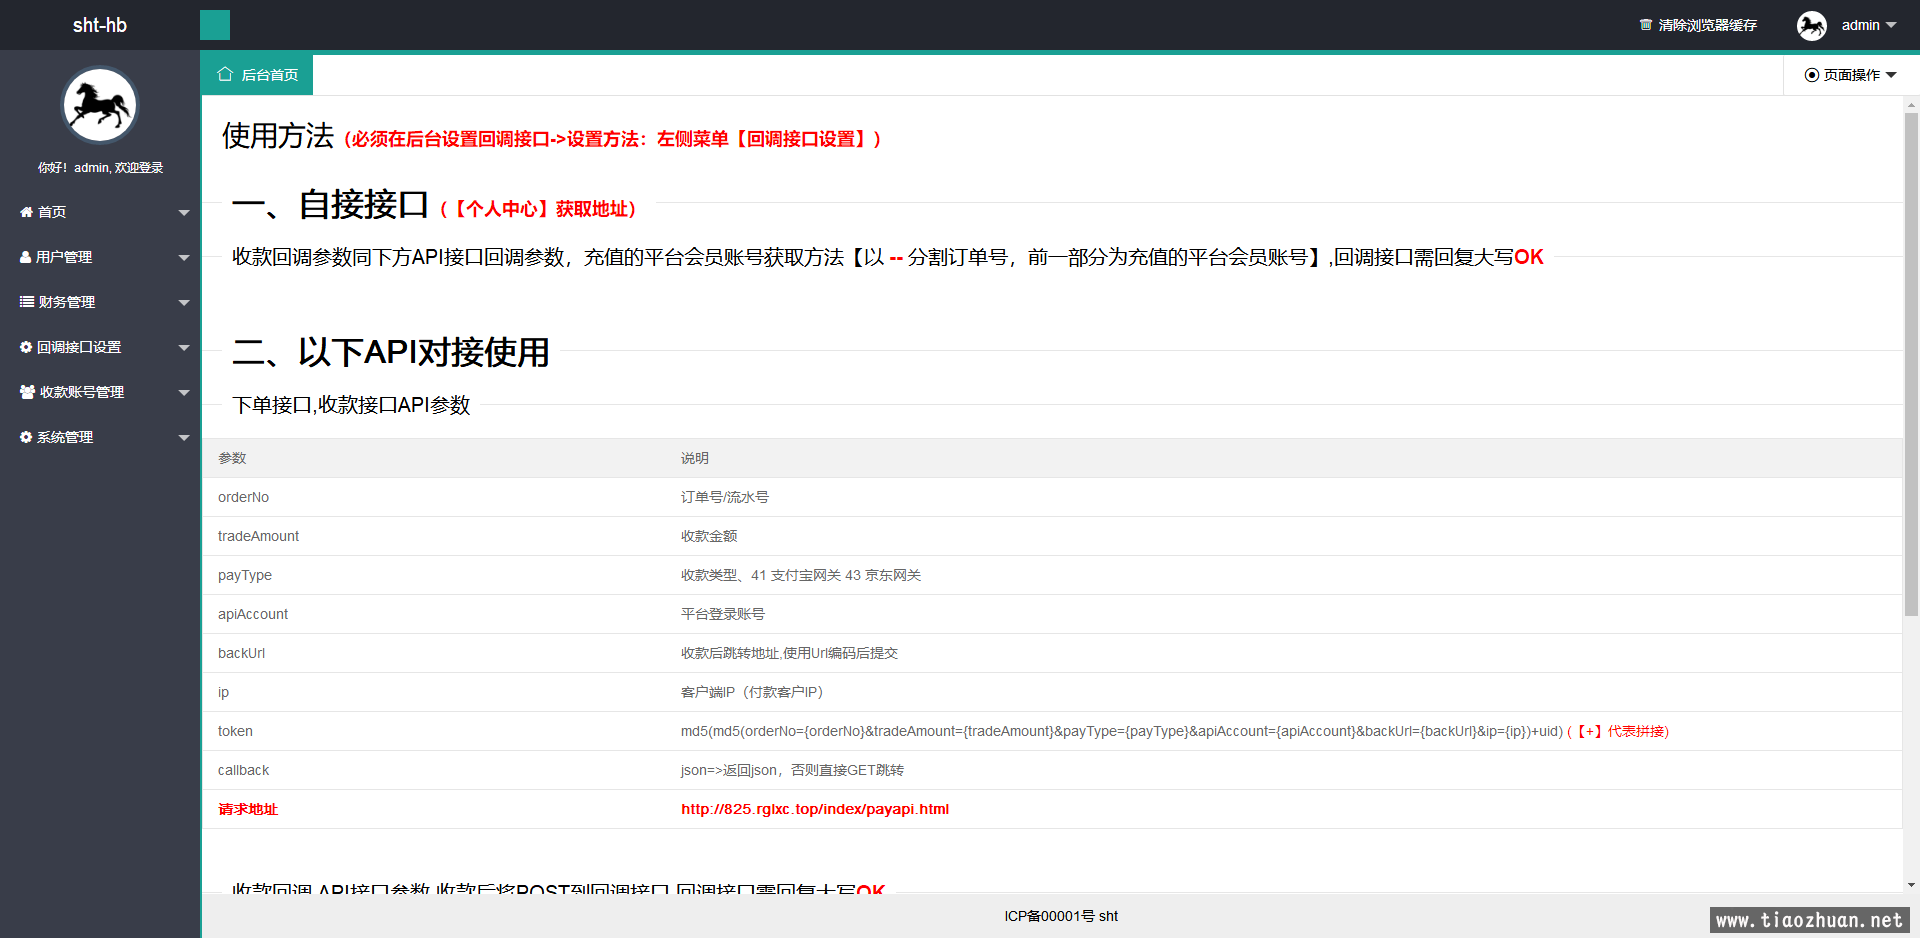Click the scrollbar up arrow
Viewport: 1920px width, 938px height.
tap(1911, 104)
